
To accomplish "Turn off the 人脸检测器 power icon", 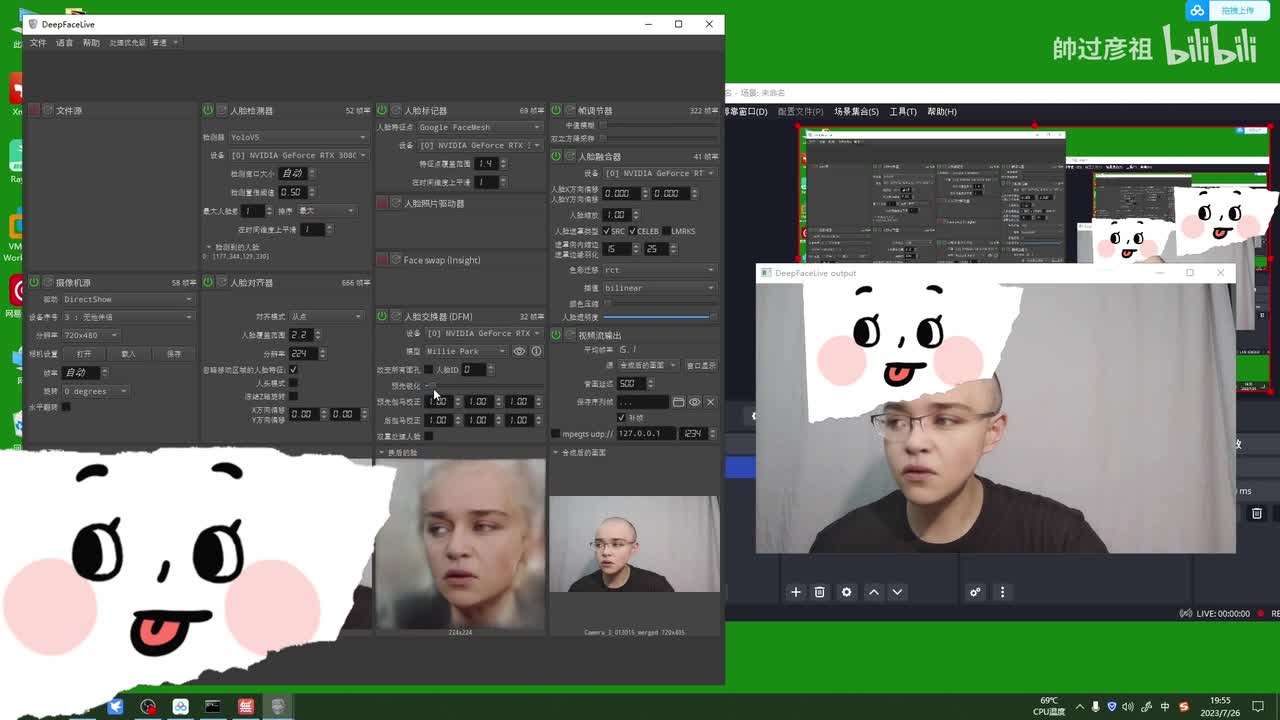I will [x=208, y=110].
